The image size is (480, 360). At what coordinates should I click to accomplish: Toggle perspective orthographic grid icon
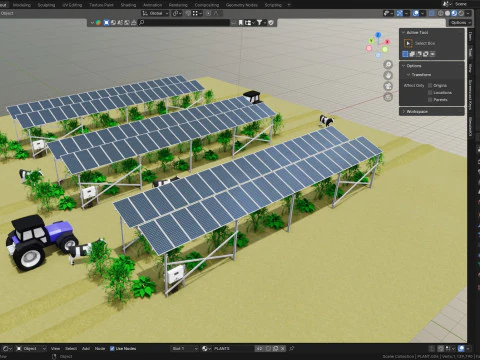388,97
